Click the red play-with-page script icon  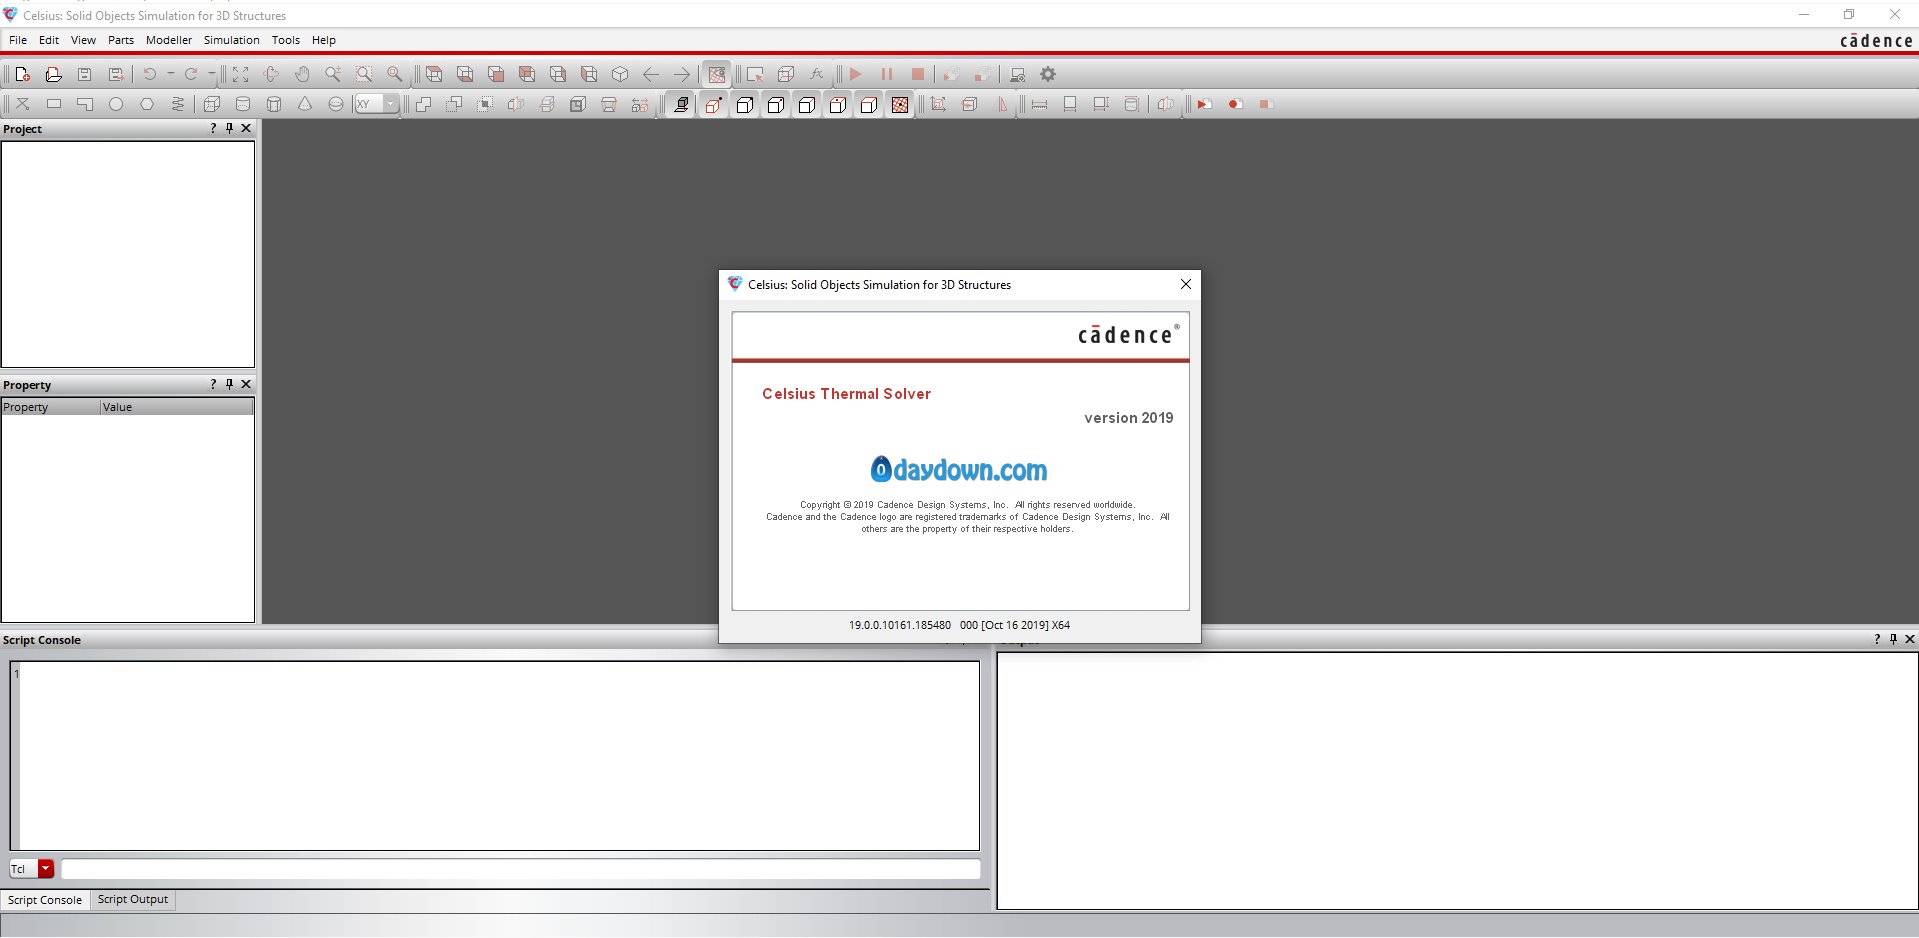coord(1204,104)
